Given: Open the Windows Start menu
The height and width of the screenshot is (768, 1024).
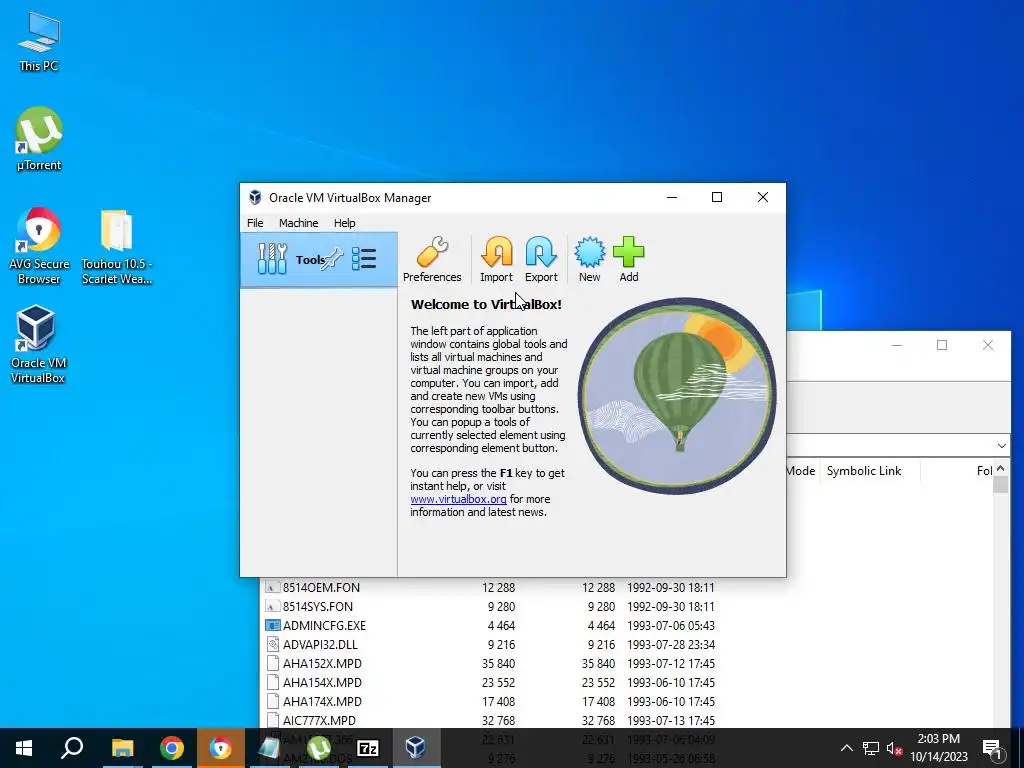Looking at the screenshot, I should pyautogui.click(x=24, y=748).
